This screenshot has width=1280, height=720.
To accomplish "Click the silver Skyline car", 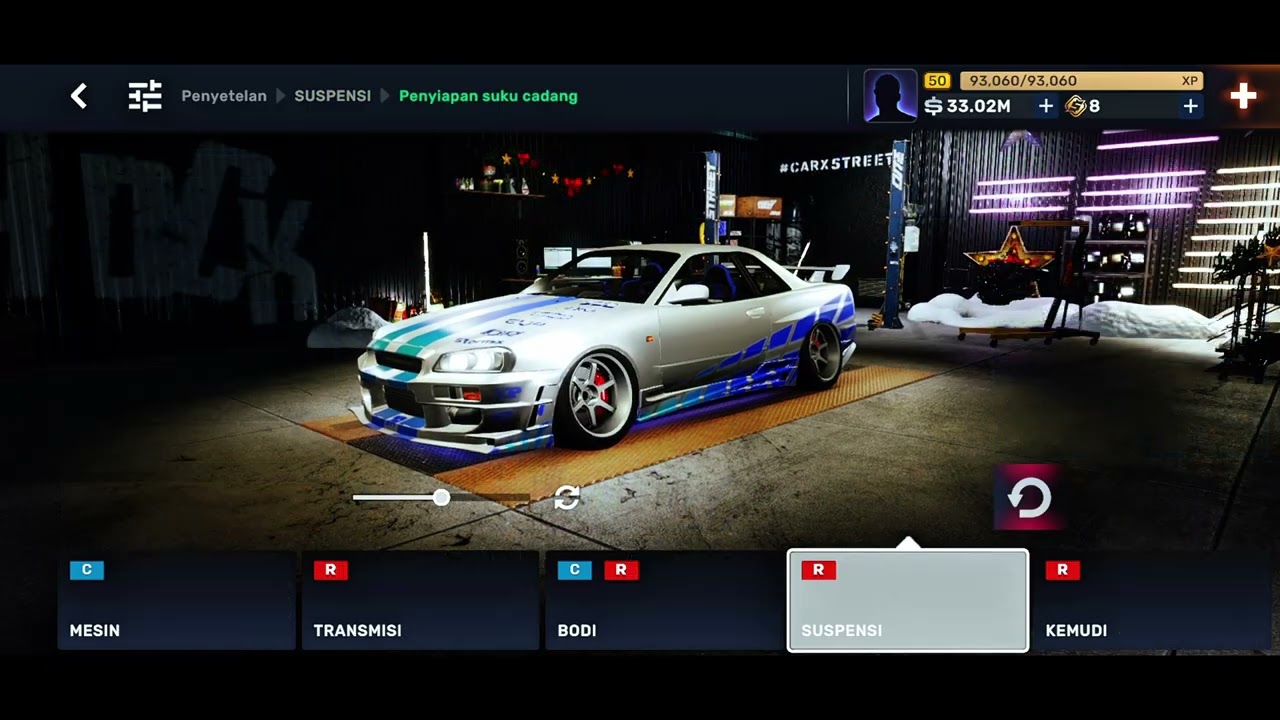I will [607, 350].
